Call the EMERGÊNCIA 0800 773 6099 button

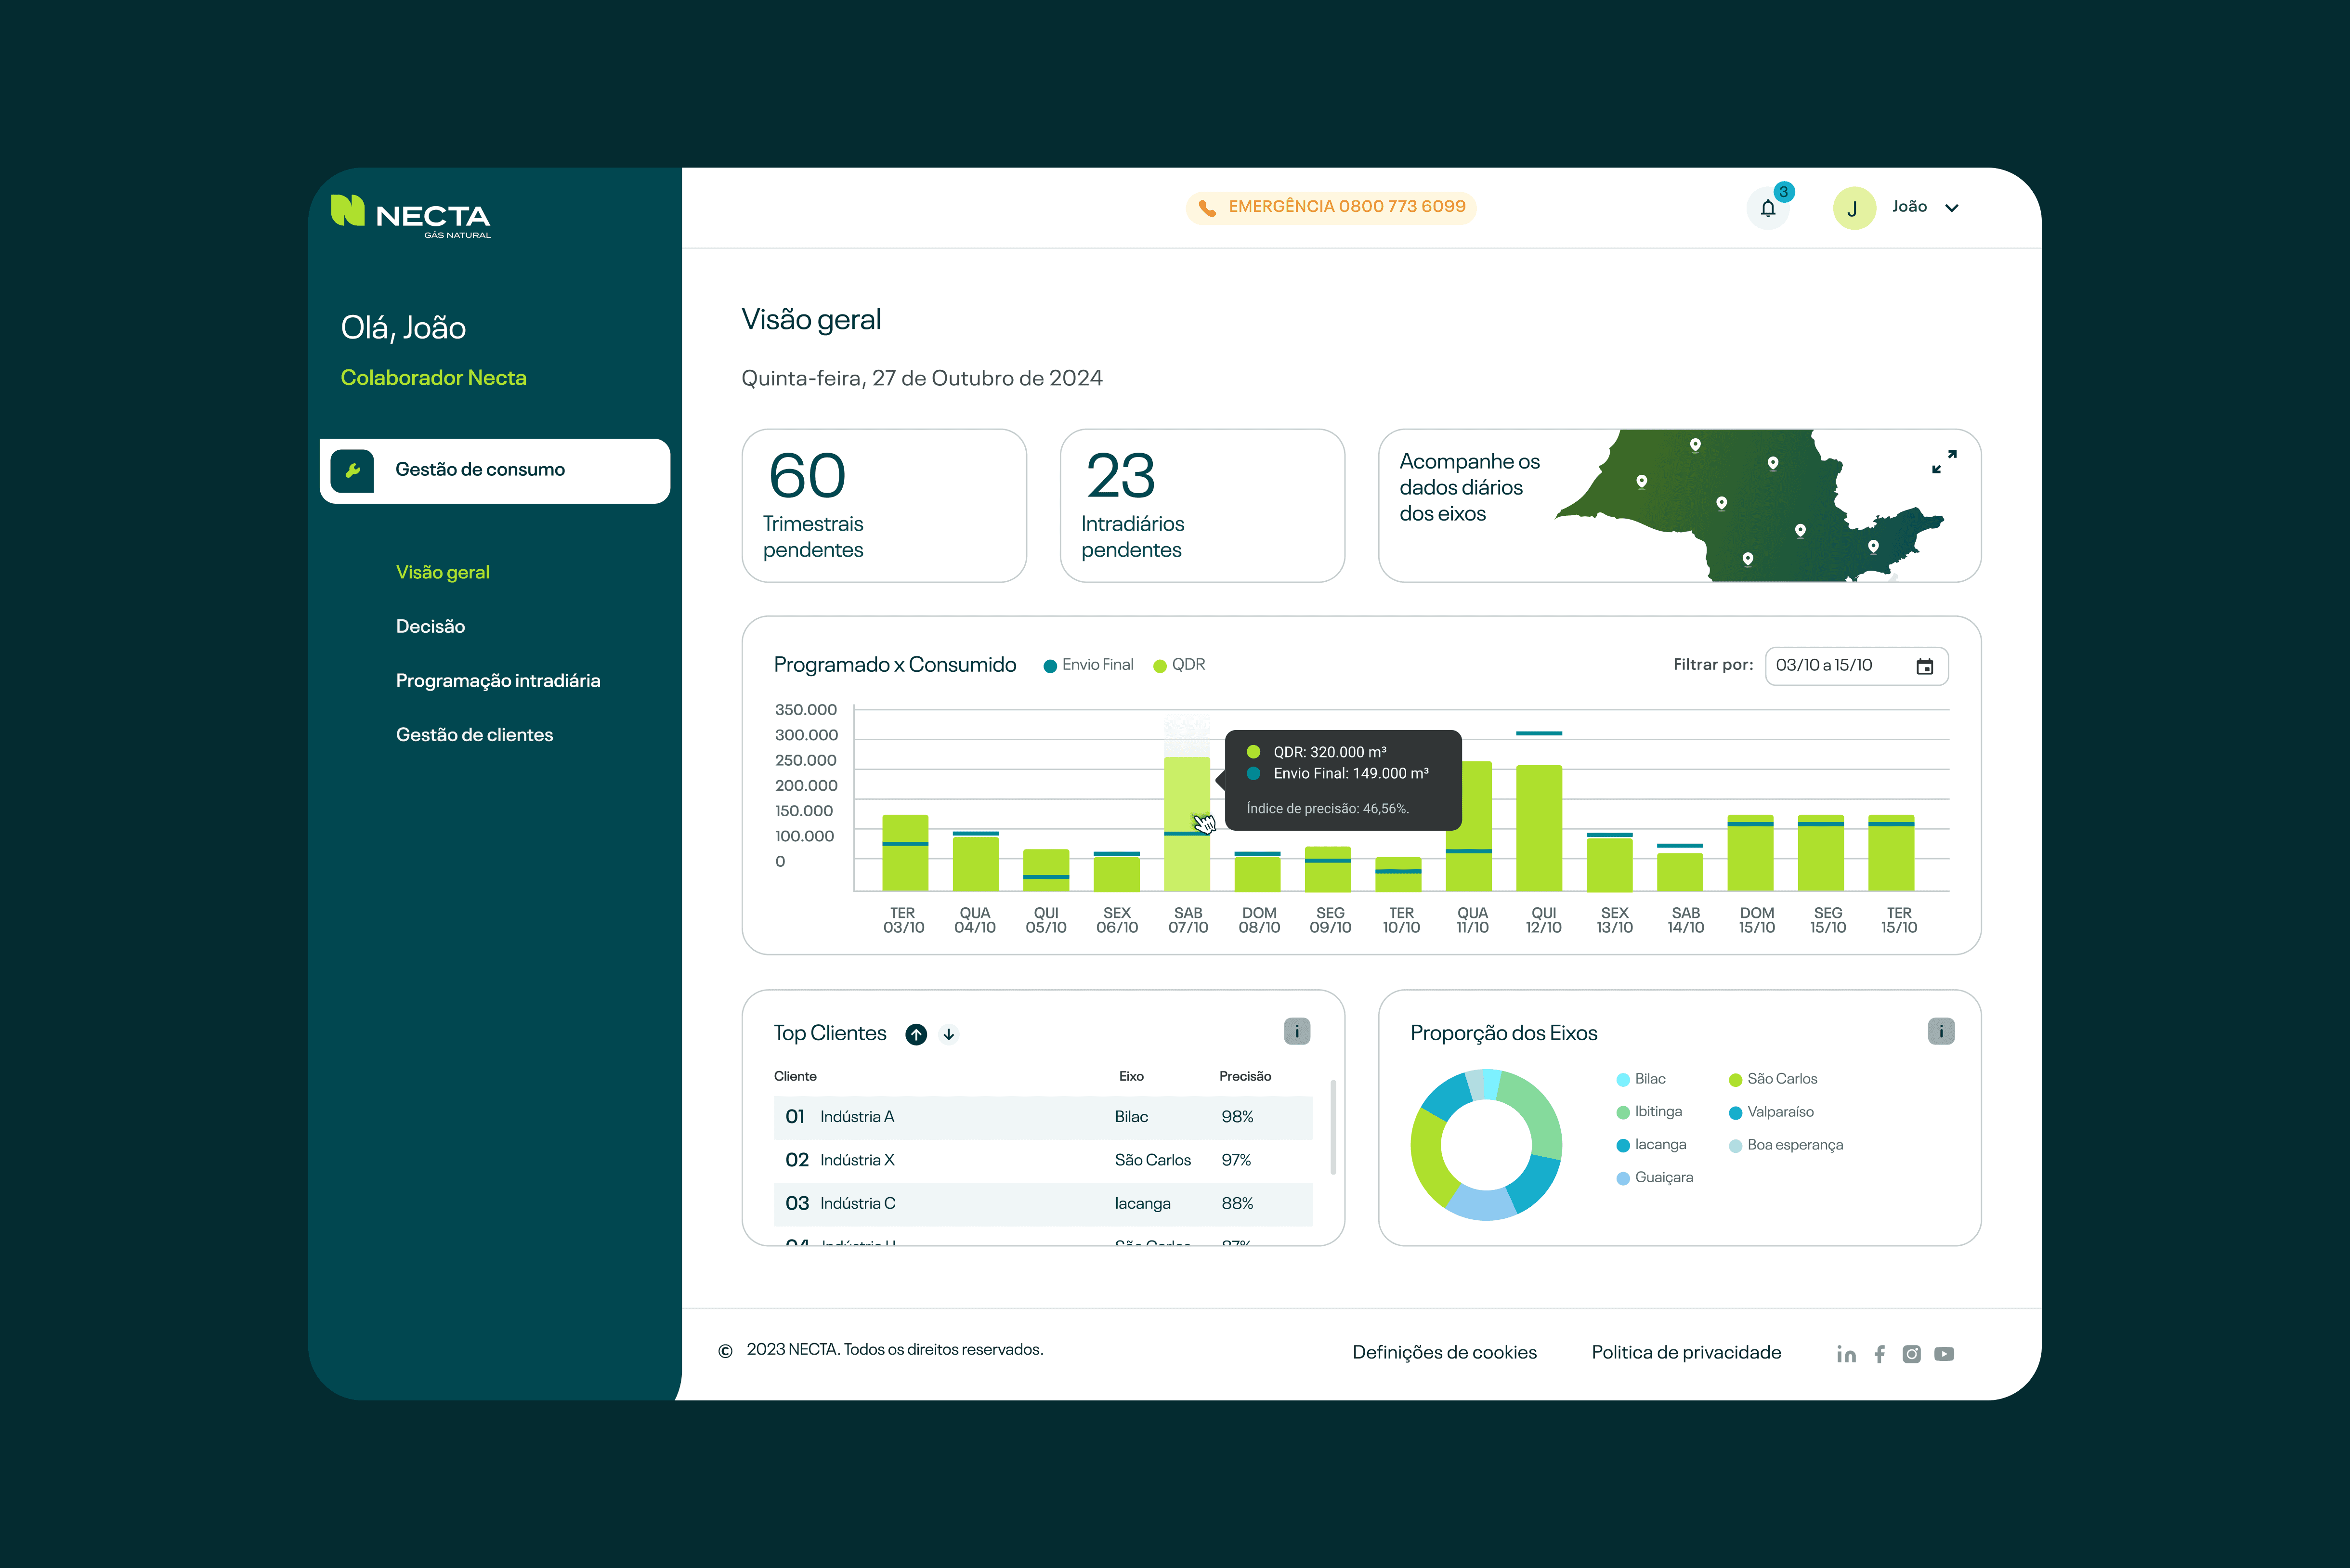1331,207
